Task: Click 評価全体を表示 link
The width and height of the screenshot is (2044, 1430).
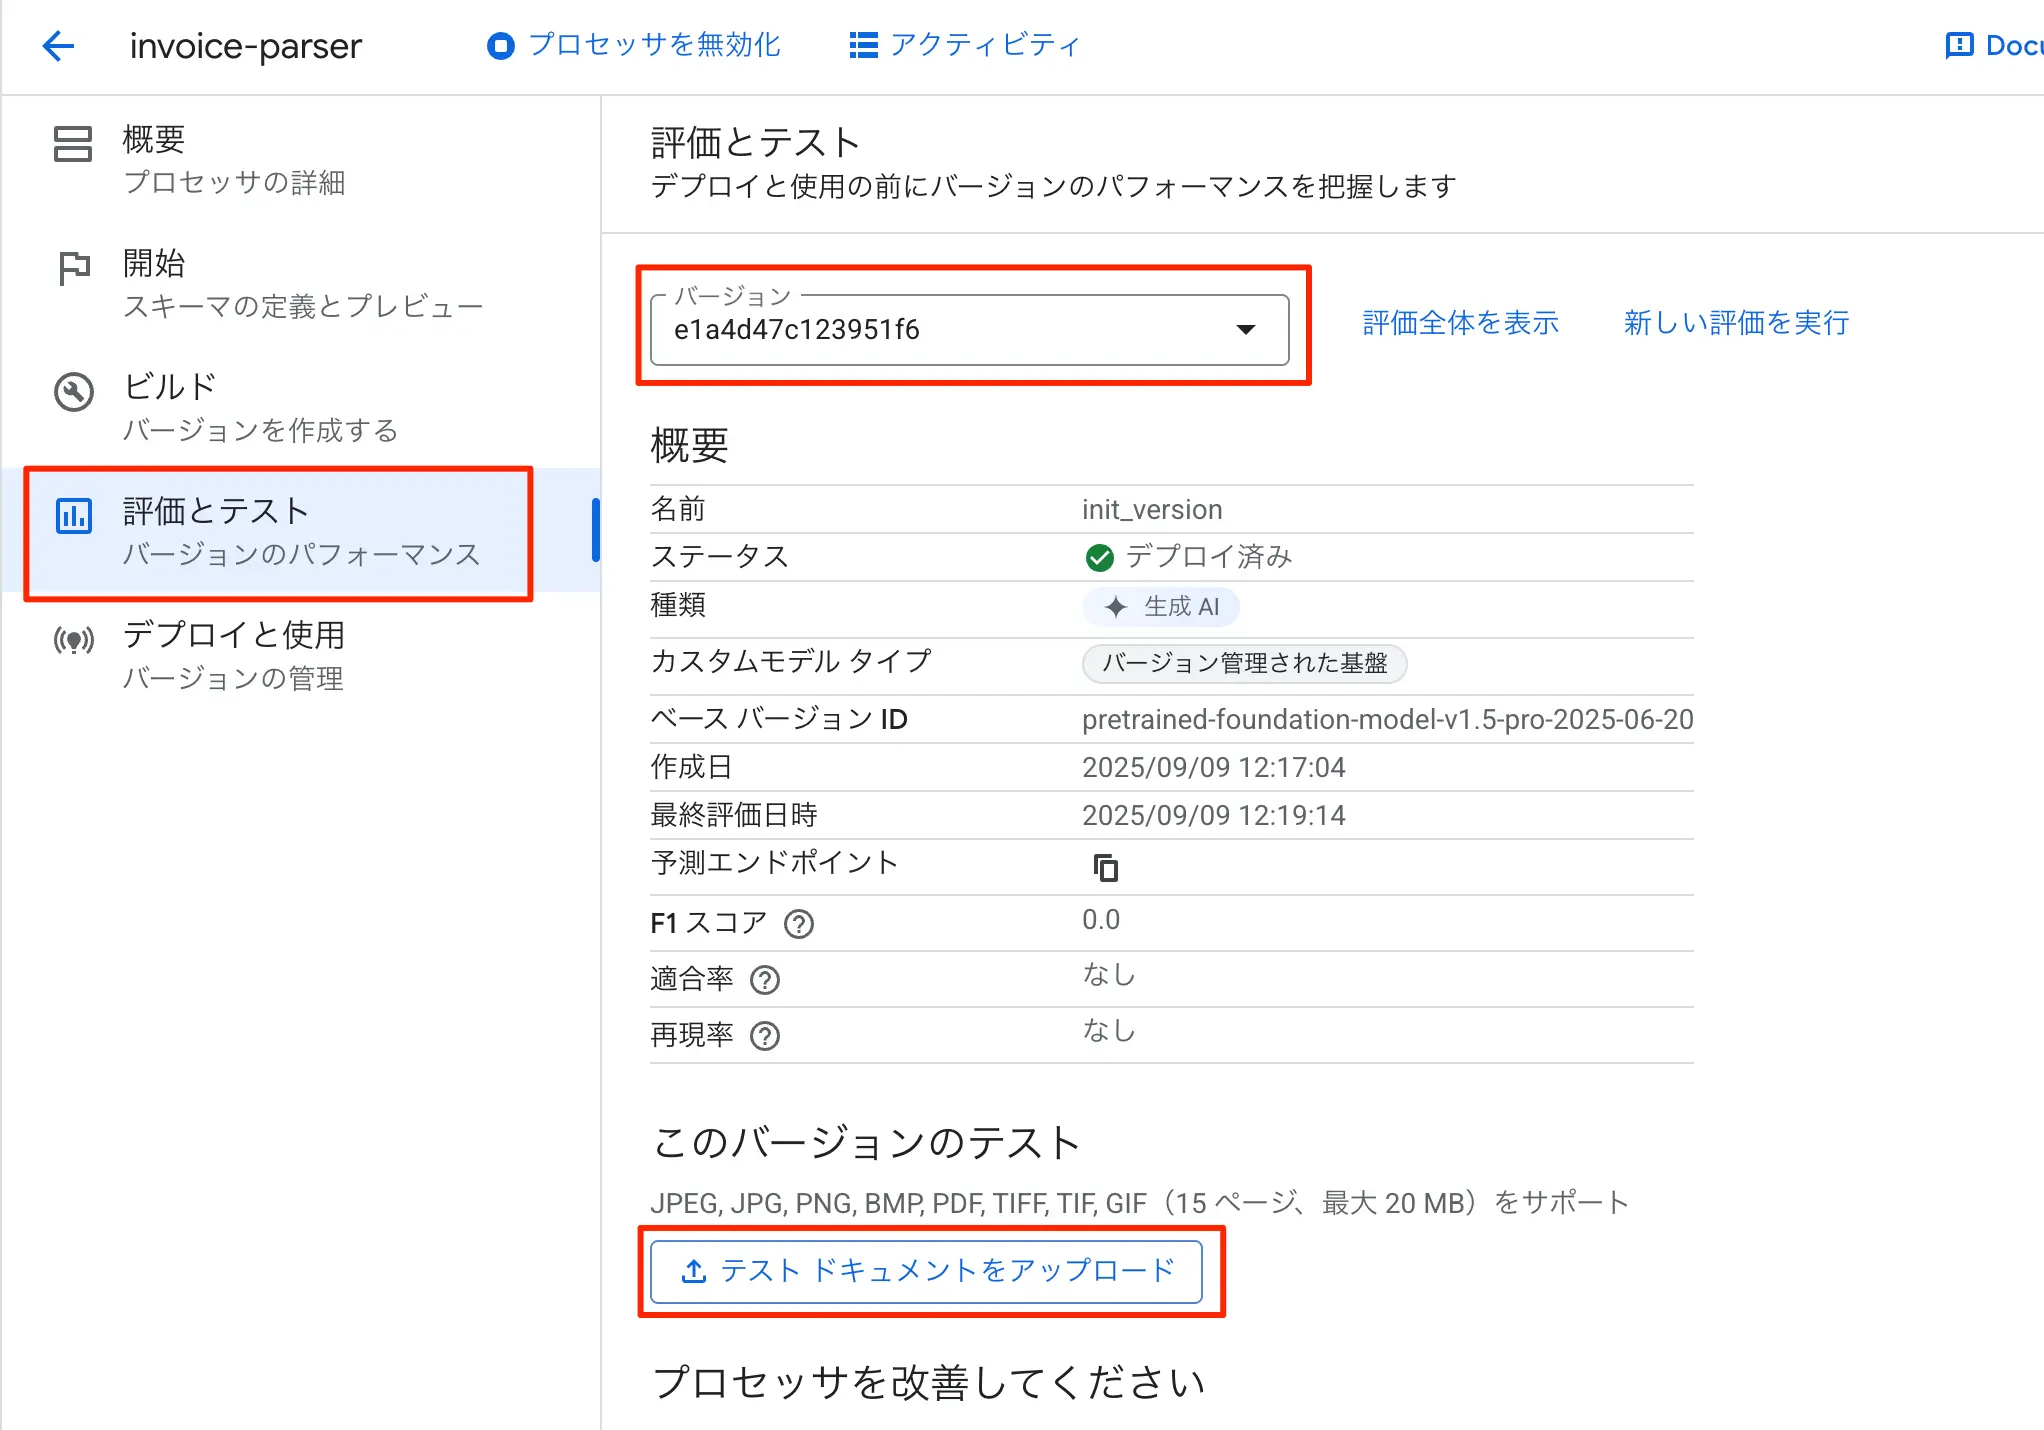Action: (x=1460, y=323)
